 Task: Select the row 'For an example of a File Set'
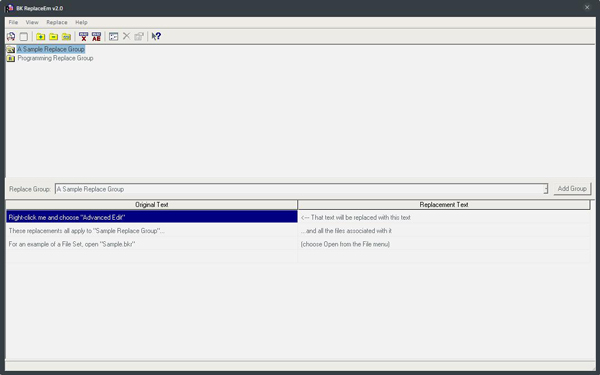(152, 244)
